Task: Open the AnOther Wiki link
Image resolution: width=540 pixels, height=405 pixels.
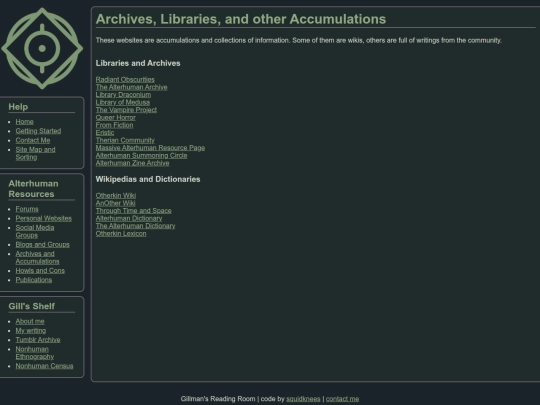Action: 115,203
